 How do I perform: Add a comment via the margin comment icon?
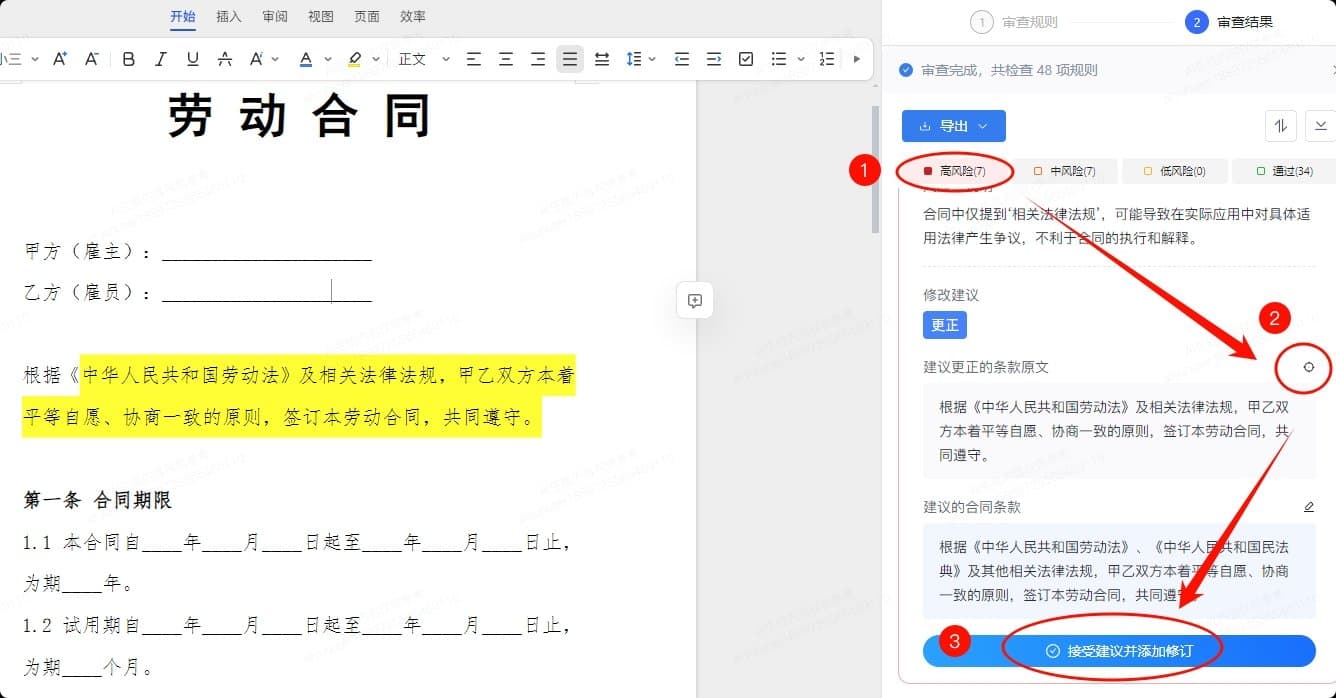(x=694, y=300)
